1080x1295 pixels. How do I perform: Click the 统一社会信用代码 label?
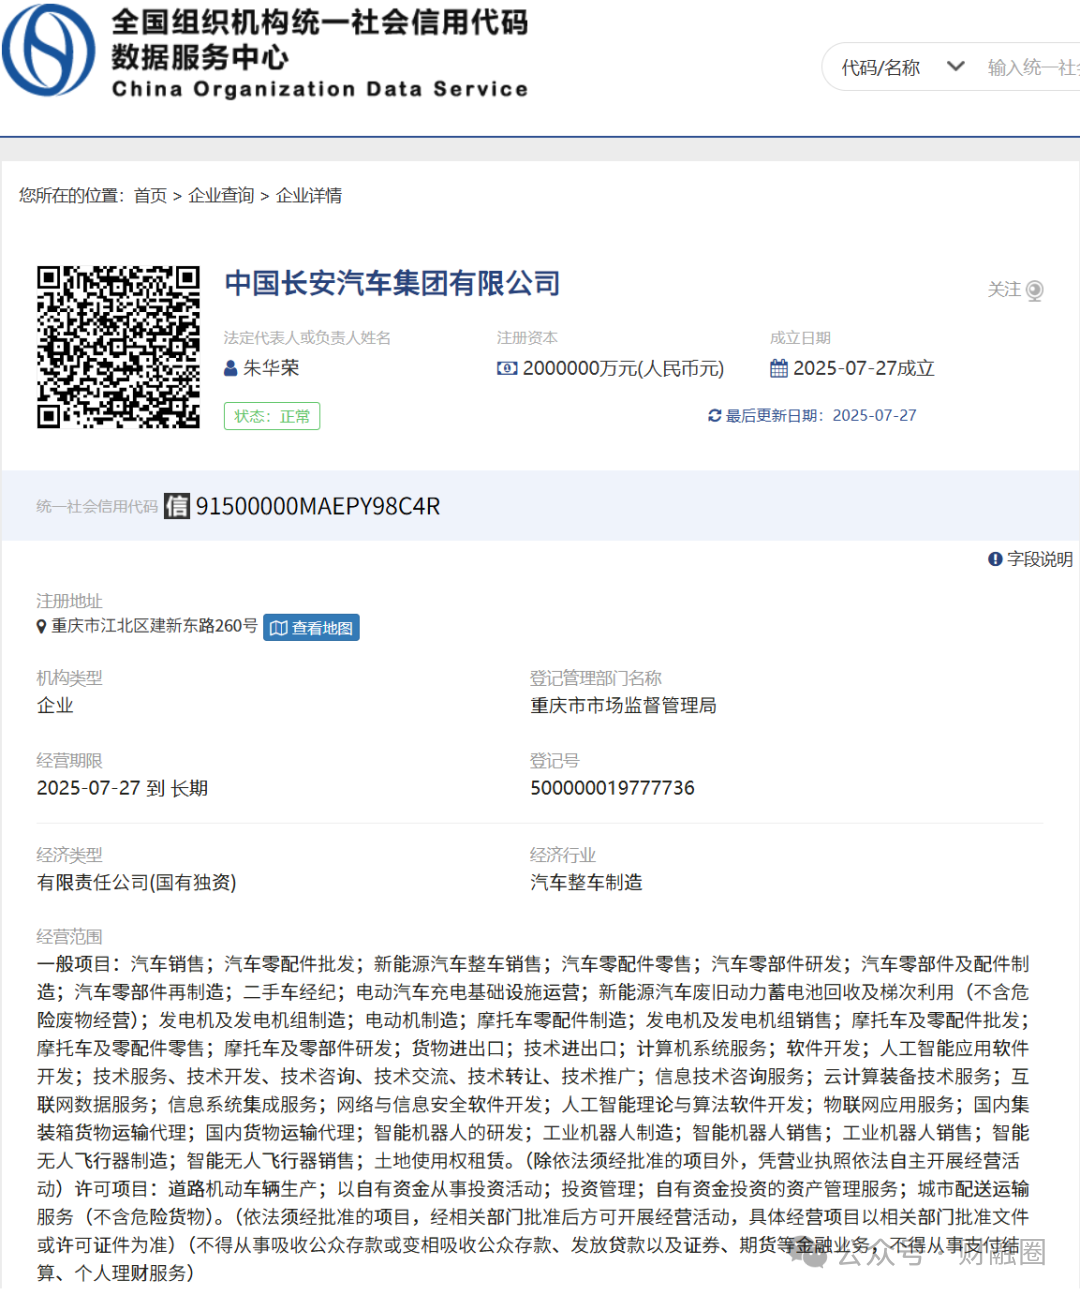[97, 507]
